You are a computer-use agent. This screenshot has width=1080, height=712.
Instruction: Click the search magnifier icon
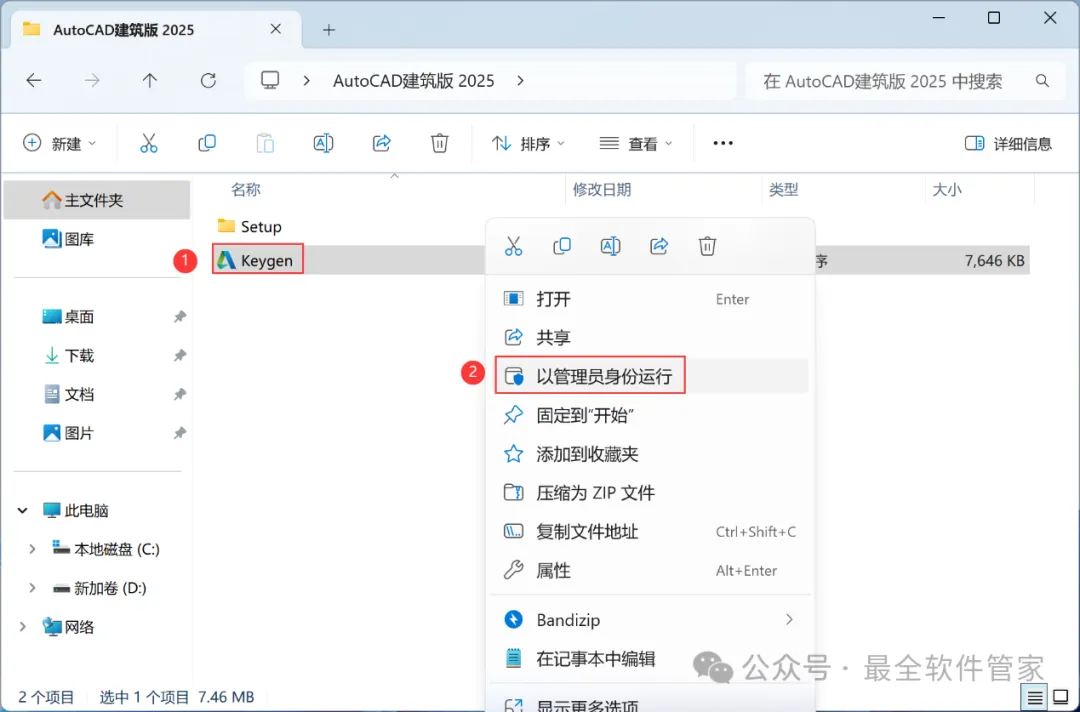[1042, 81]
